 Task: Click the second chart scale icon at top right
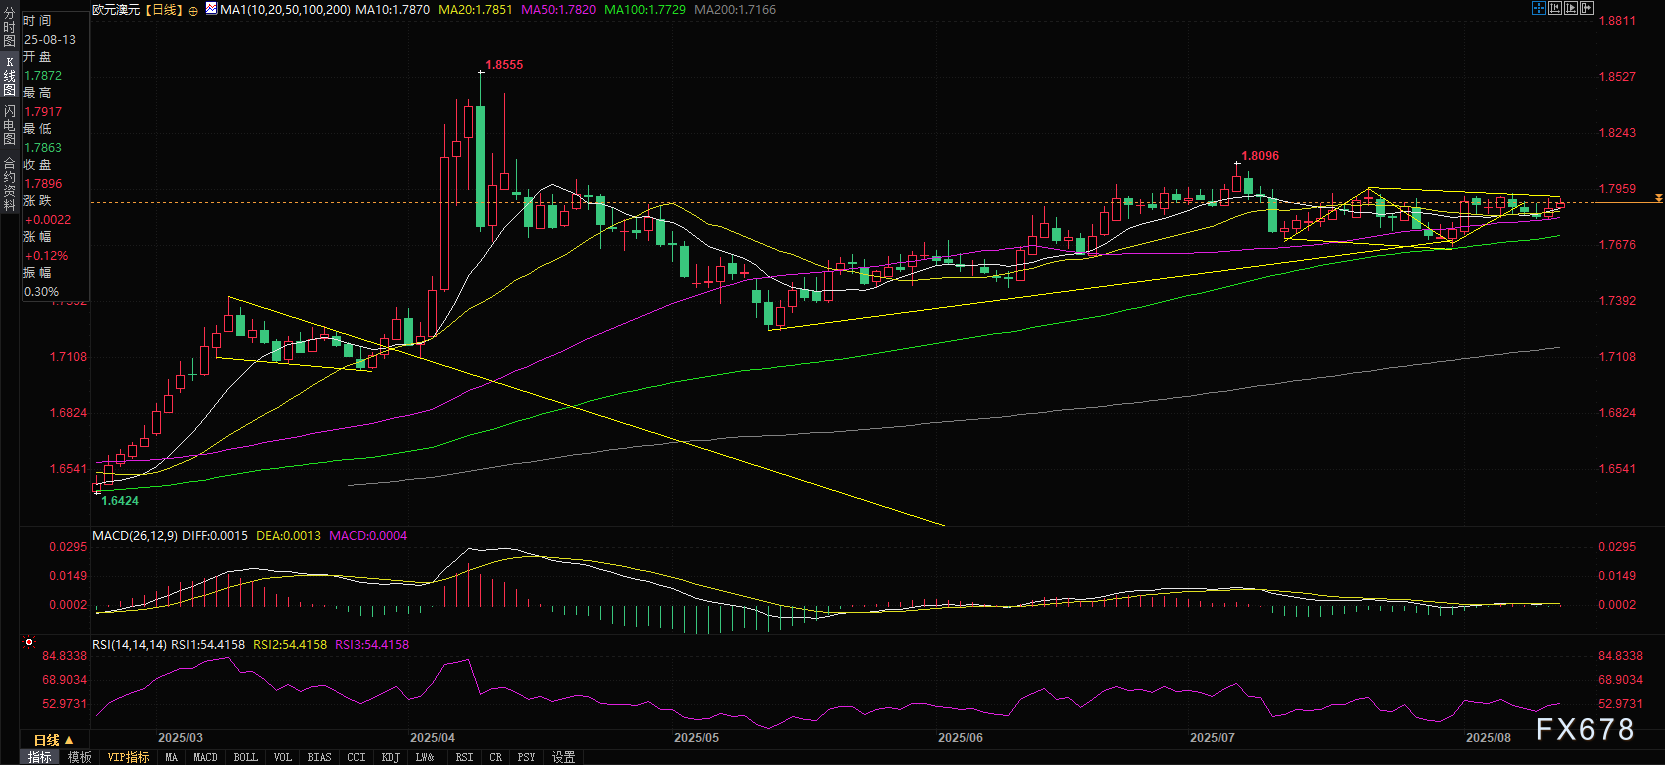1554,8
